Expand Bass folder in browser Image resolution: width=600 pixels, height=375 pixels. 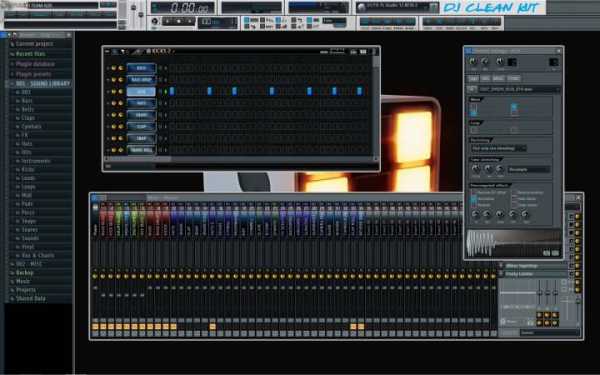point(27,101)
